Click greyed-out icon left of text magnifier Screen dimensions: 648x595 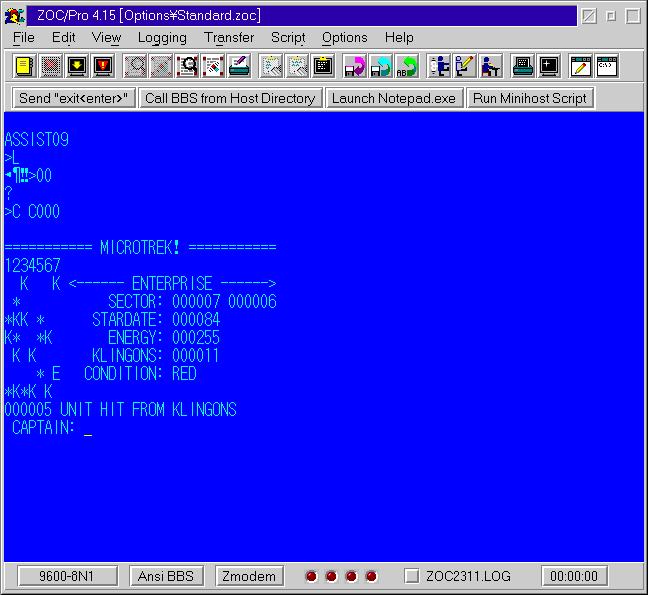[161, 66]
